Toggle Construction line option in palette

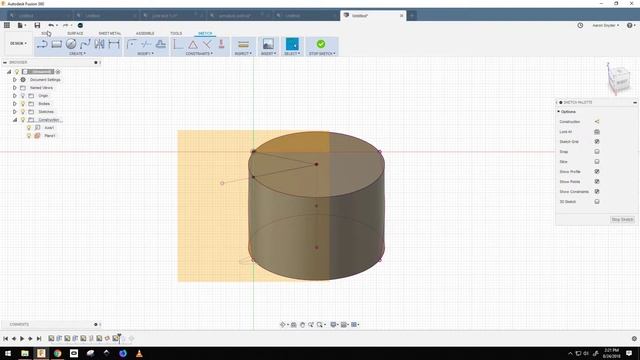pyautogui.click(x=597, y=122)
